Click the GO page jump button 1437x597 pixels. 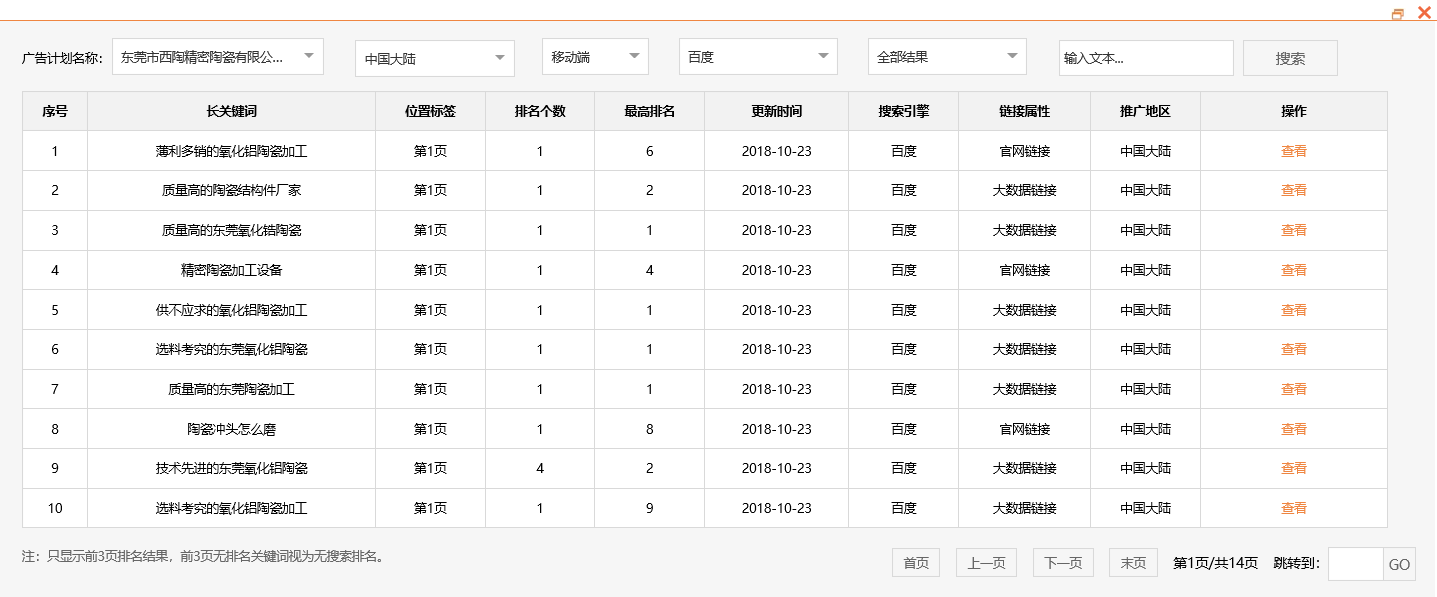(x=1398, y=562)
